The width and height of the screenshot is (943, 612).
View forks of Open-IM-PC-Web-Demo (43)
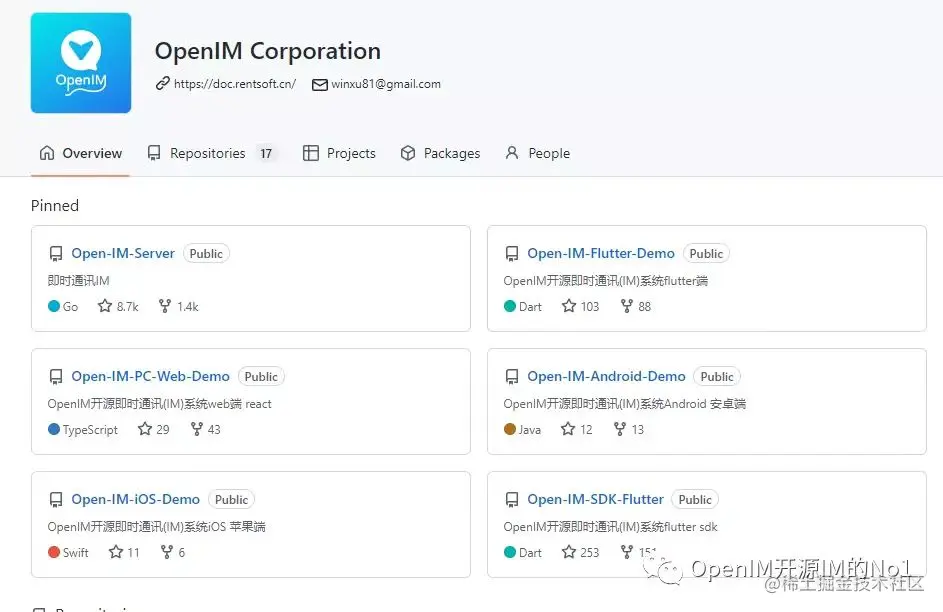pyautogui.click(x=205, y=429)
